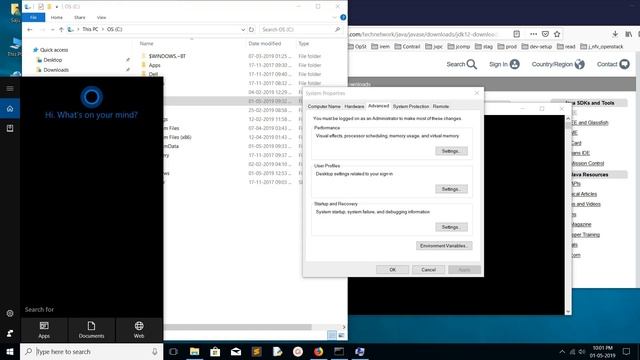Cancel the System Properties dialog
This screenshot has width=640, height=360.
click(428, 269)
